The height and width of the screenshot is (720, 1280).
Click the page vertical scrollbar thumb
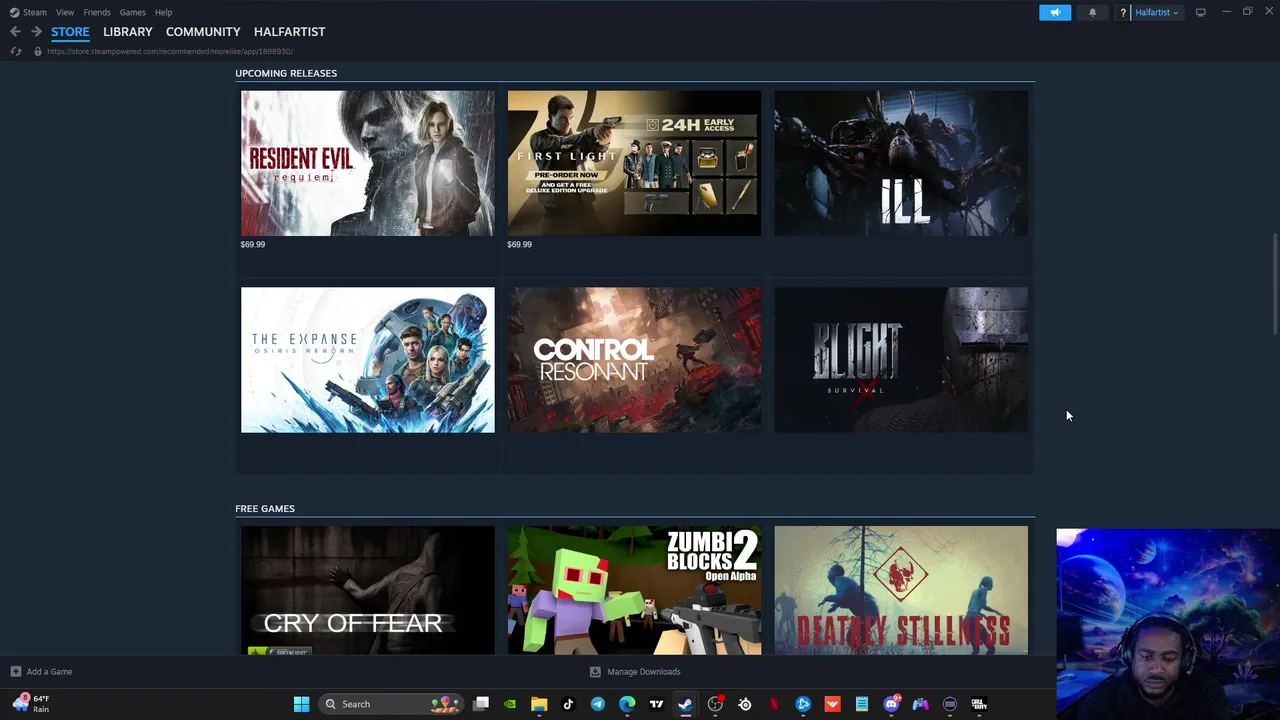tap(1274, 285)
